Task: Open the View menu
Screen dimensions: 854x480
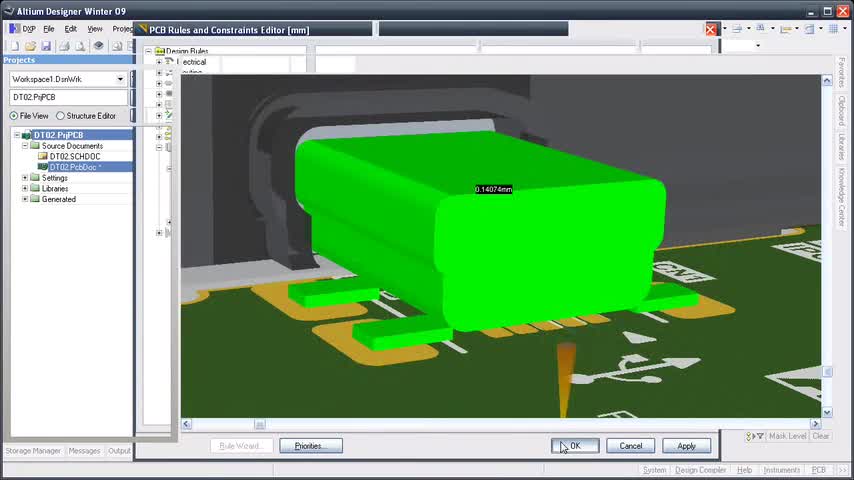Action: (95, 29)
